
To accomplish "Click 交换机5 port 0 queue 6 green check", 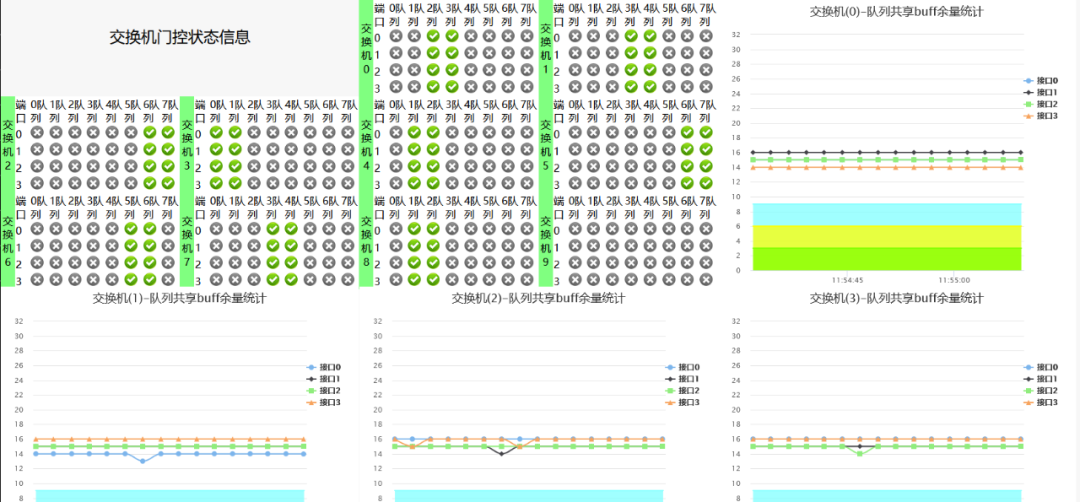I will point(688,132).
